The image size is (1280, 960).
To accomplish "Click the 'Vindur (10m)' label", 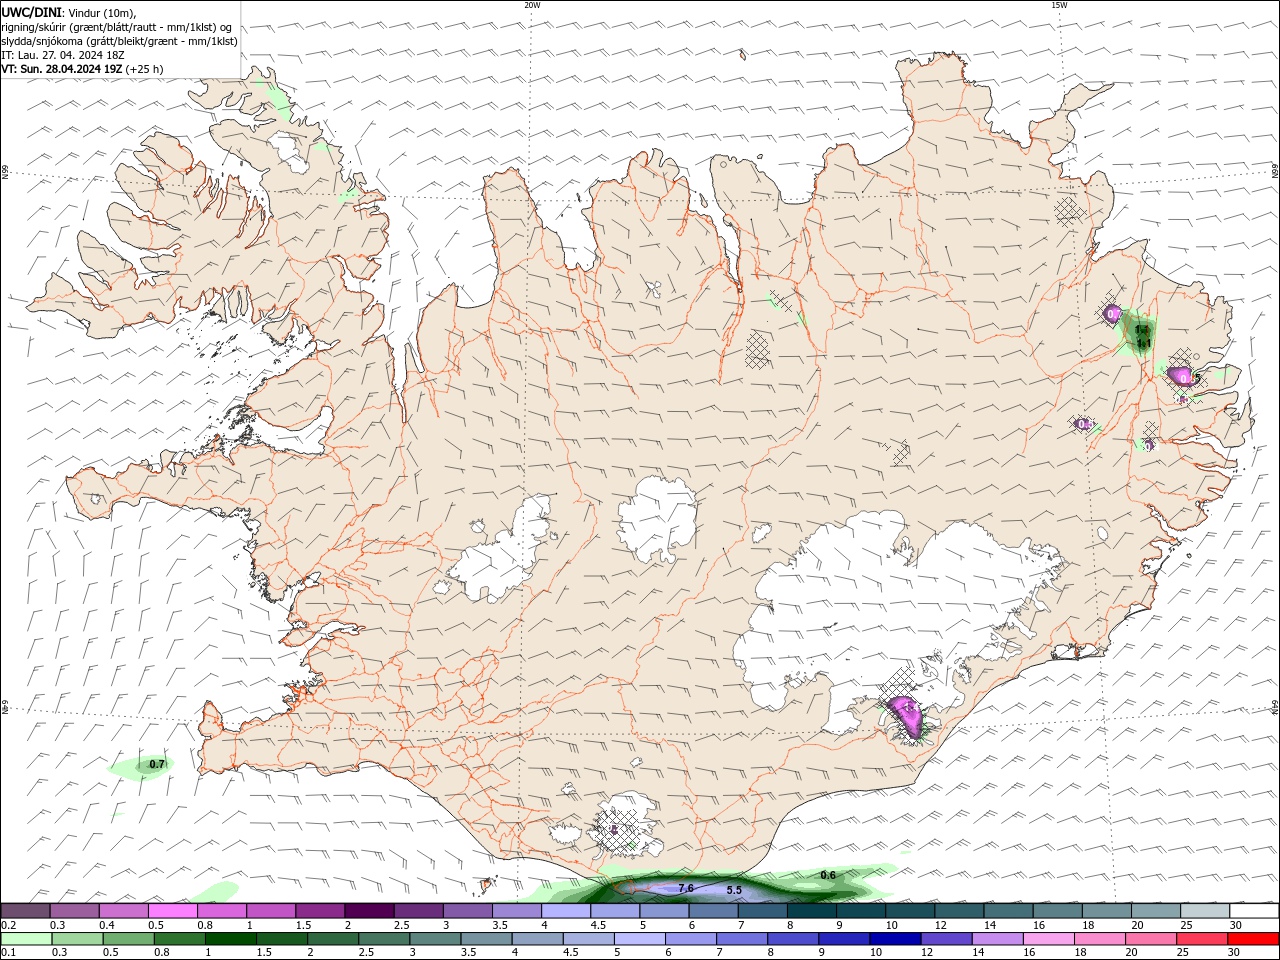I will [100, 12].
